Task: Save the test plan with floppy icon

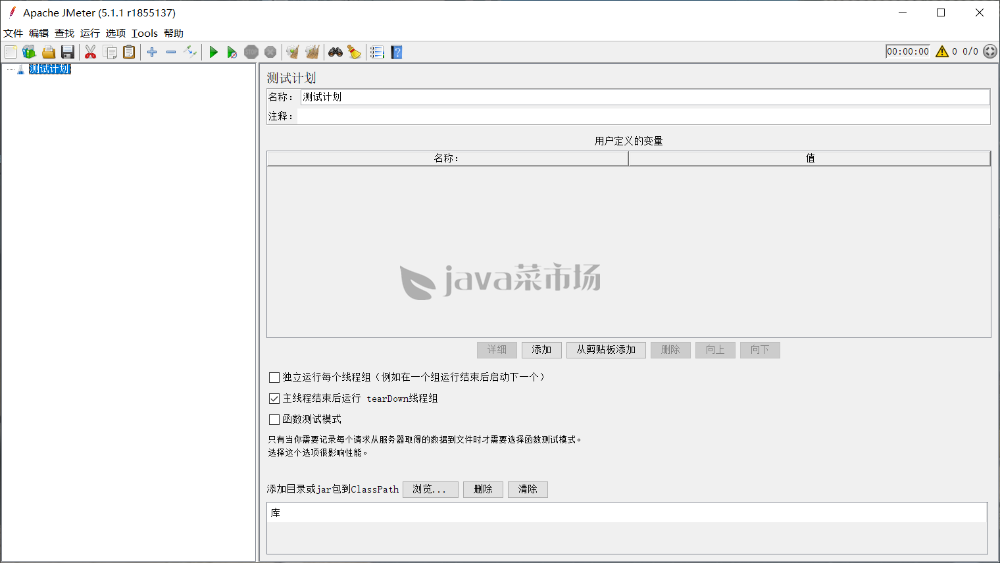Action: click(x=68, y=52)
